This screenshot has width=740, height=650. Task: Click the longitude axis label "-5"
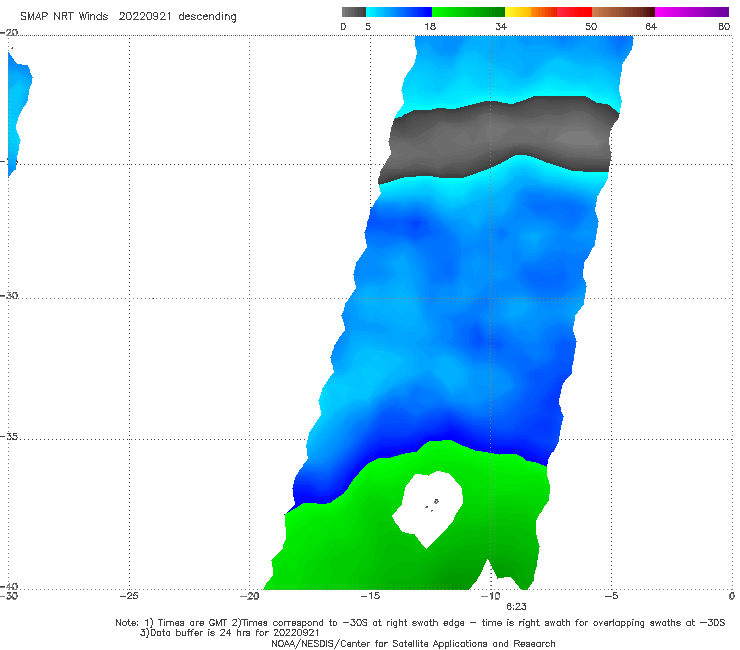(611, 596)
